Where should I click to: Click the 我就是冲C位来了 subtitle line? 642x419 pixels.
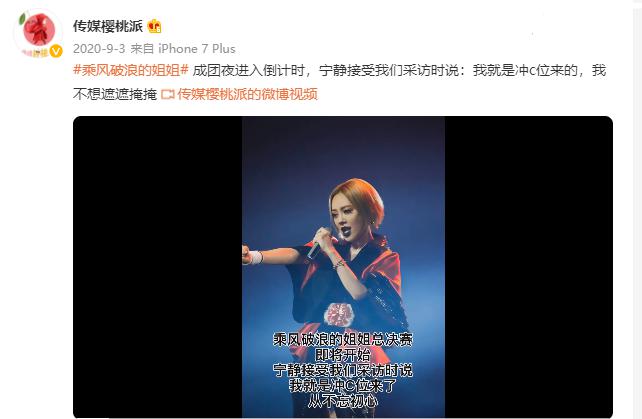pyautogui.click(x=343, y=385)
